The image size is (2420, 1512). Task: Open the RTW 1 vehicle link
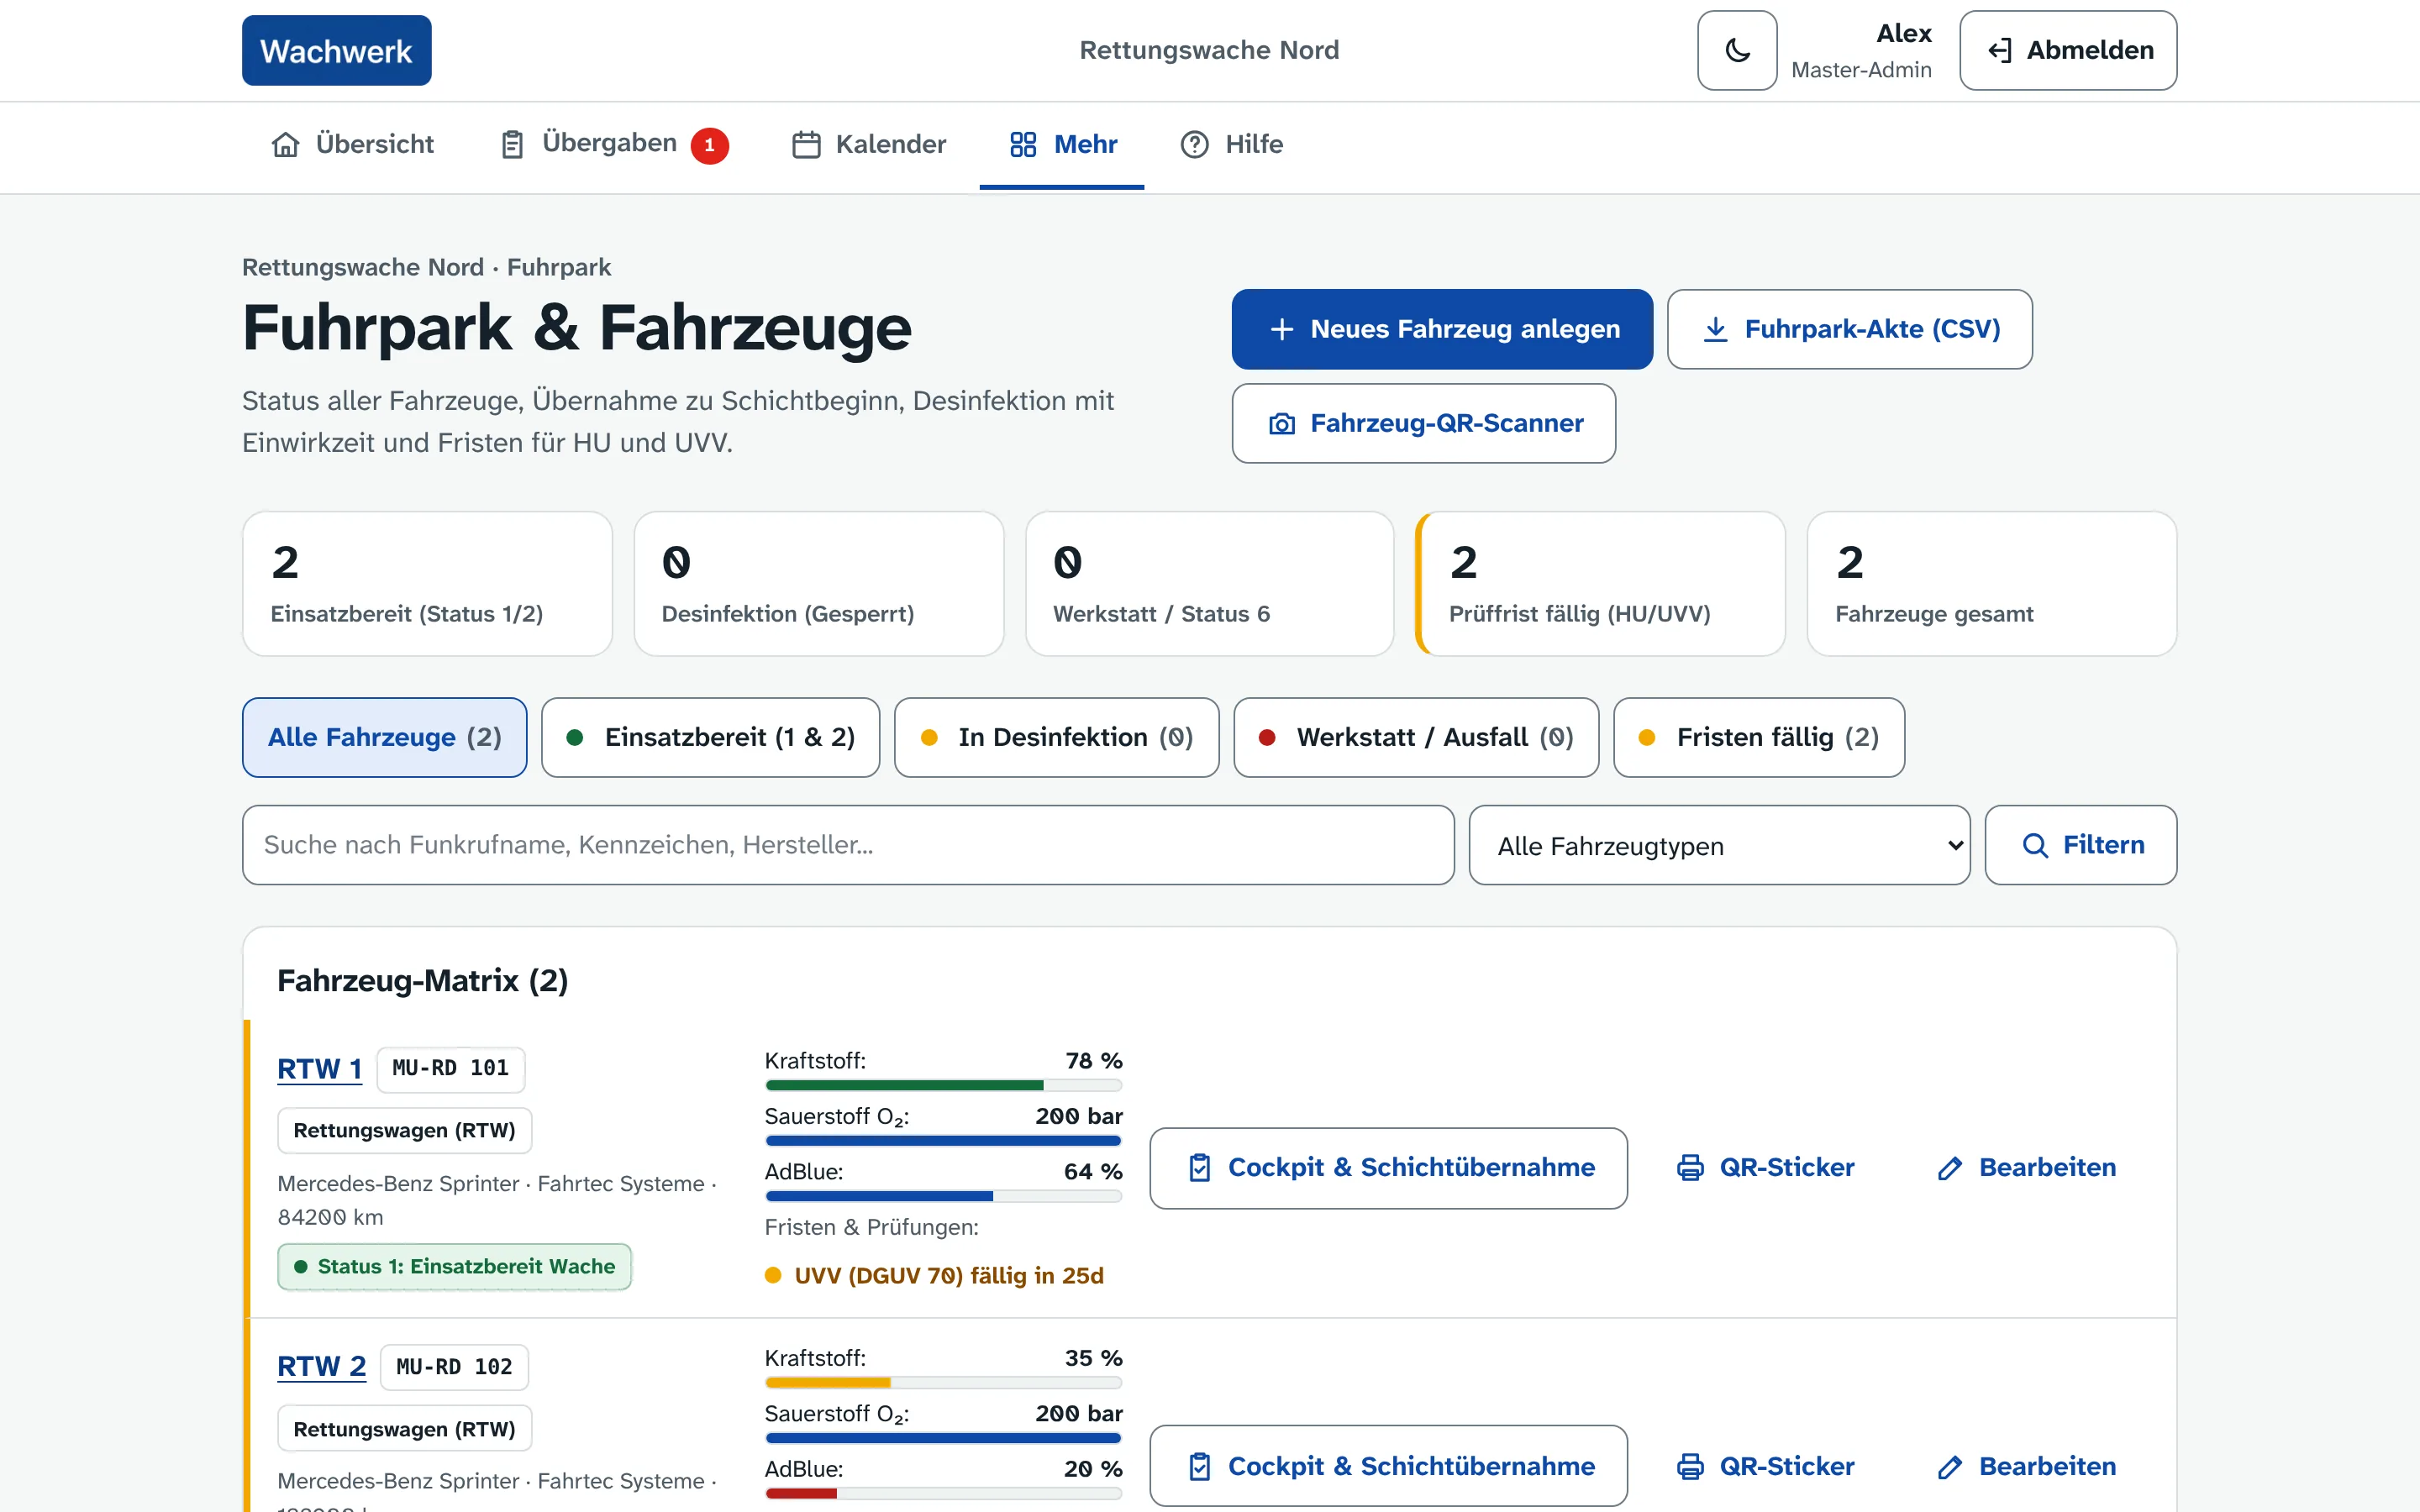pyautogui.click(x=319, y=1069)
